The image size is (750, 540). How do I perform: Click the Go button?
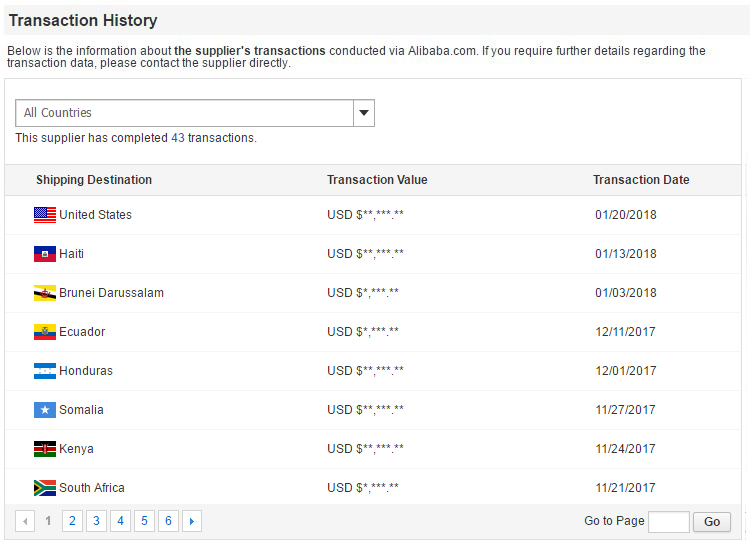click(712, 522)
